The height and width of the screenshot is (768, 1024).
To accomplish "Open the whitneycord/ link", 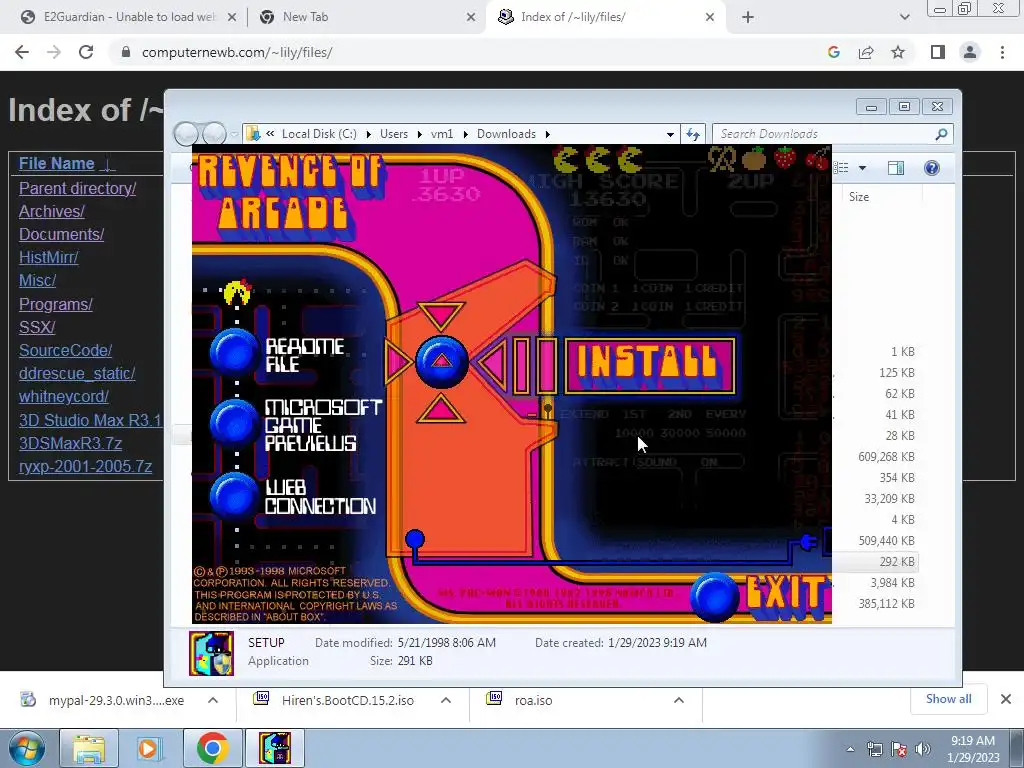I will pyautogui.click(x=63, y=396).
